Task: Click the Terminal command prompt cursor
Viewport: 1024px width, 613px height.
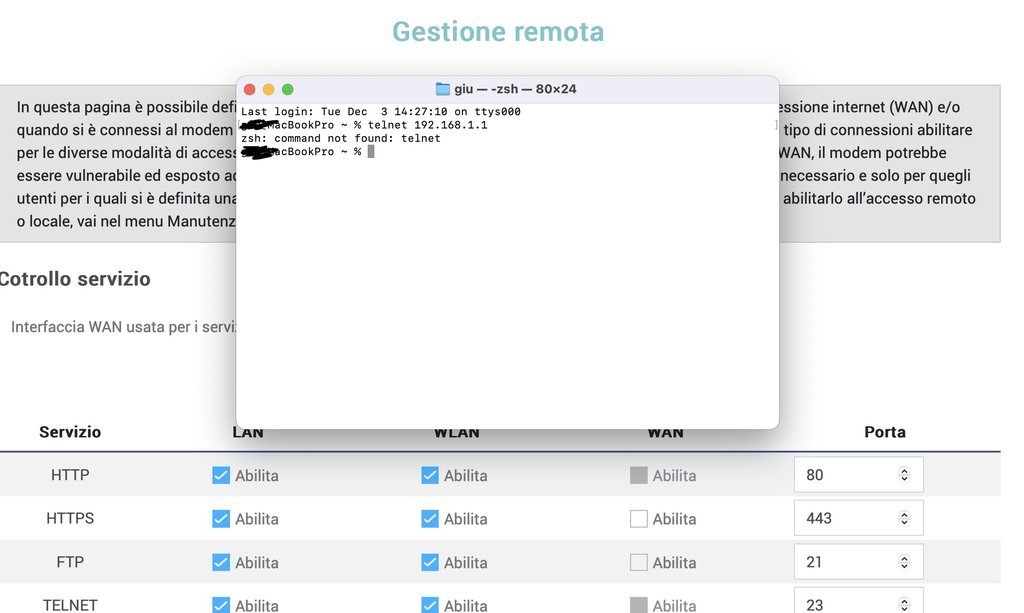Action: [370, 152]
